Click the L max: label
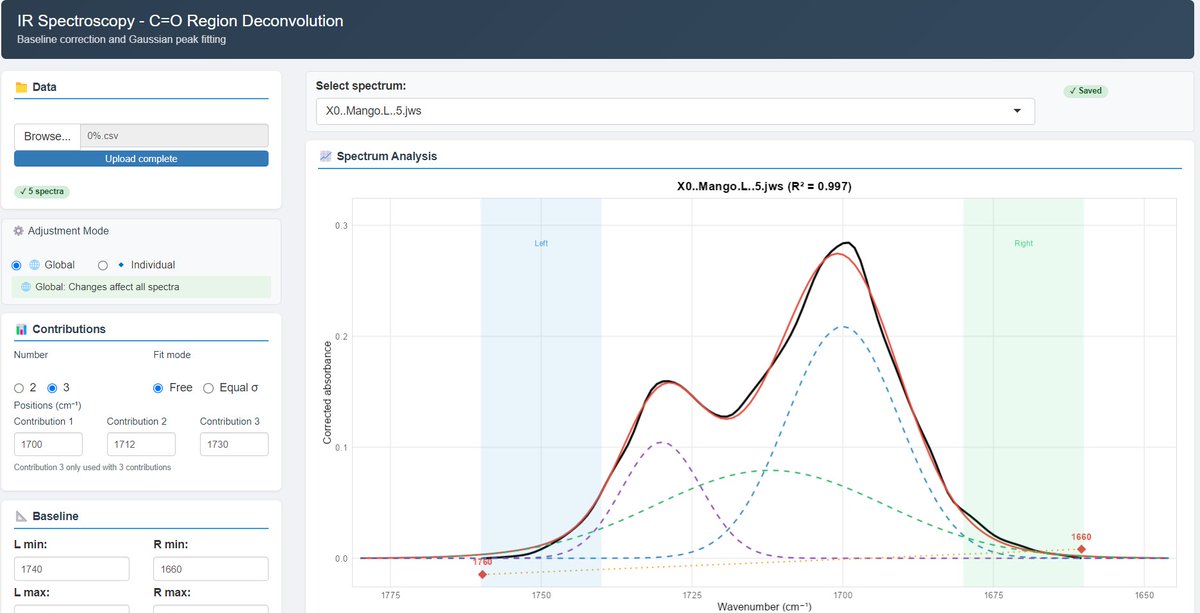The height and width of the screenshot is (613, 1200). pos(32,592)
